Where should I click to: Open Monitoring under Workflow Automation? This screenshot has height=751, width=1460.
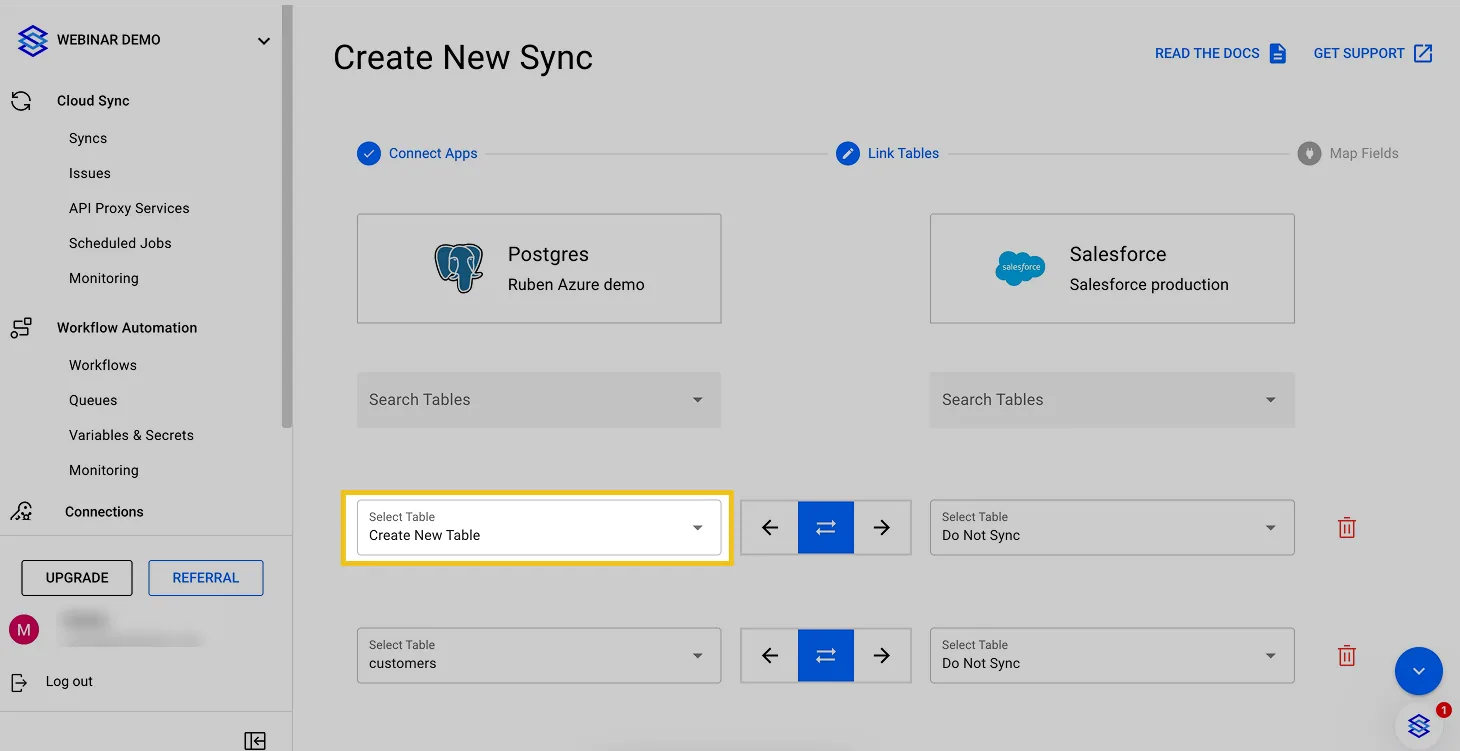pyautogui.click(x=104, y=471)
